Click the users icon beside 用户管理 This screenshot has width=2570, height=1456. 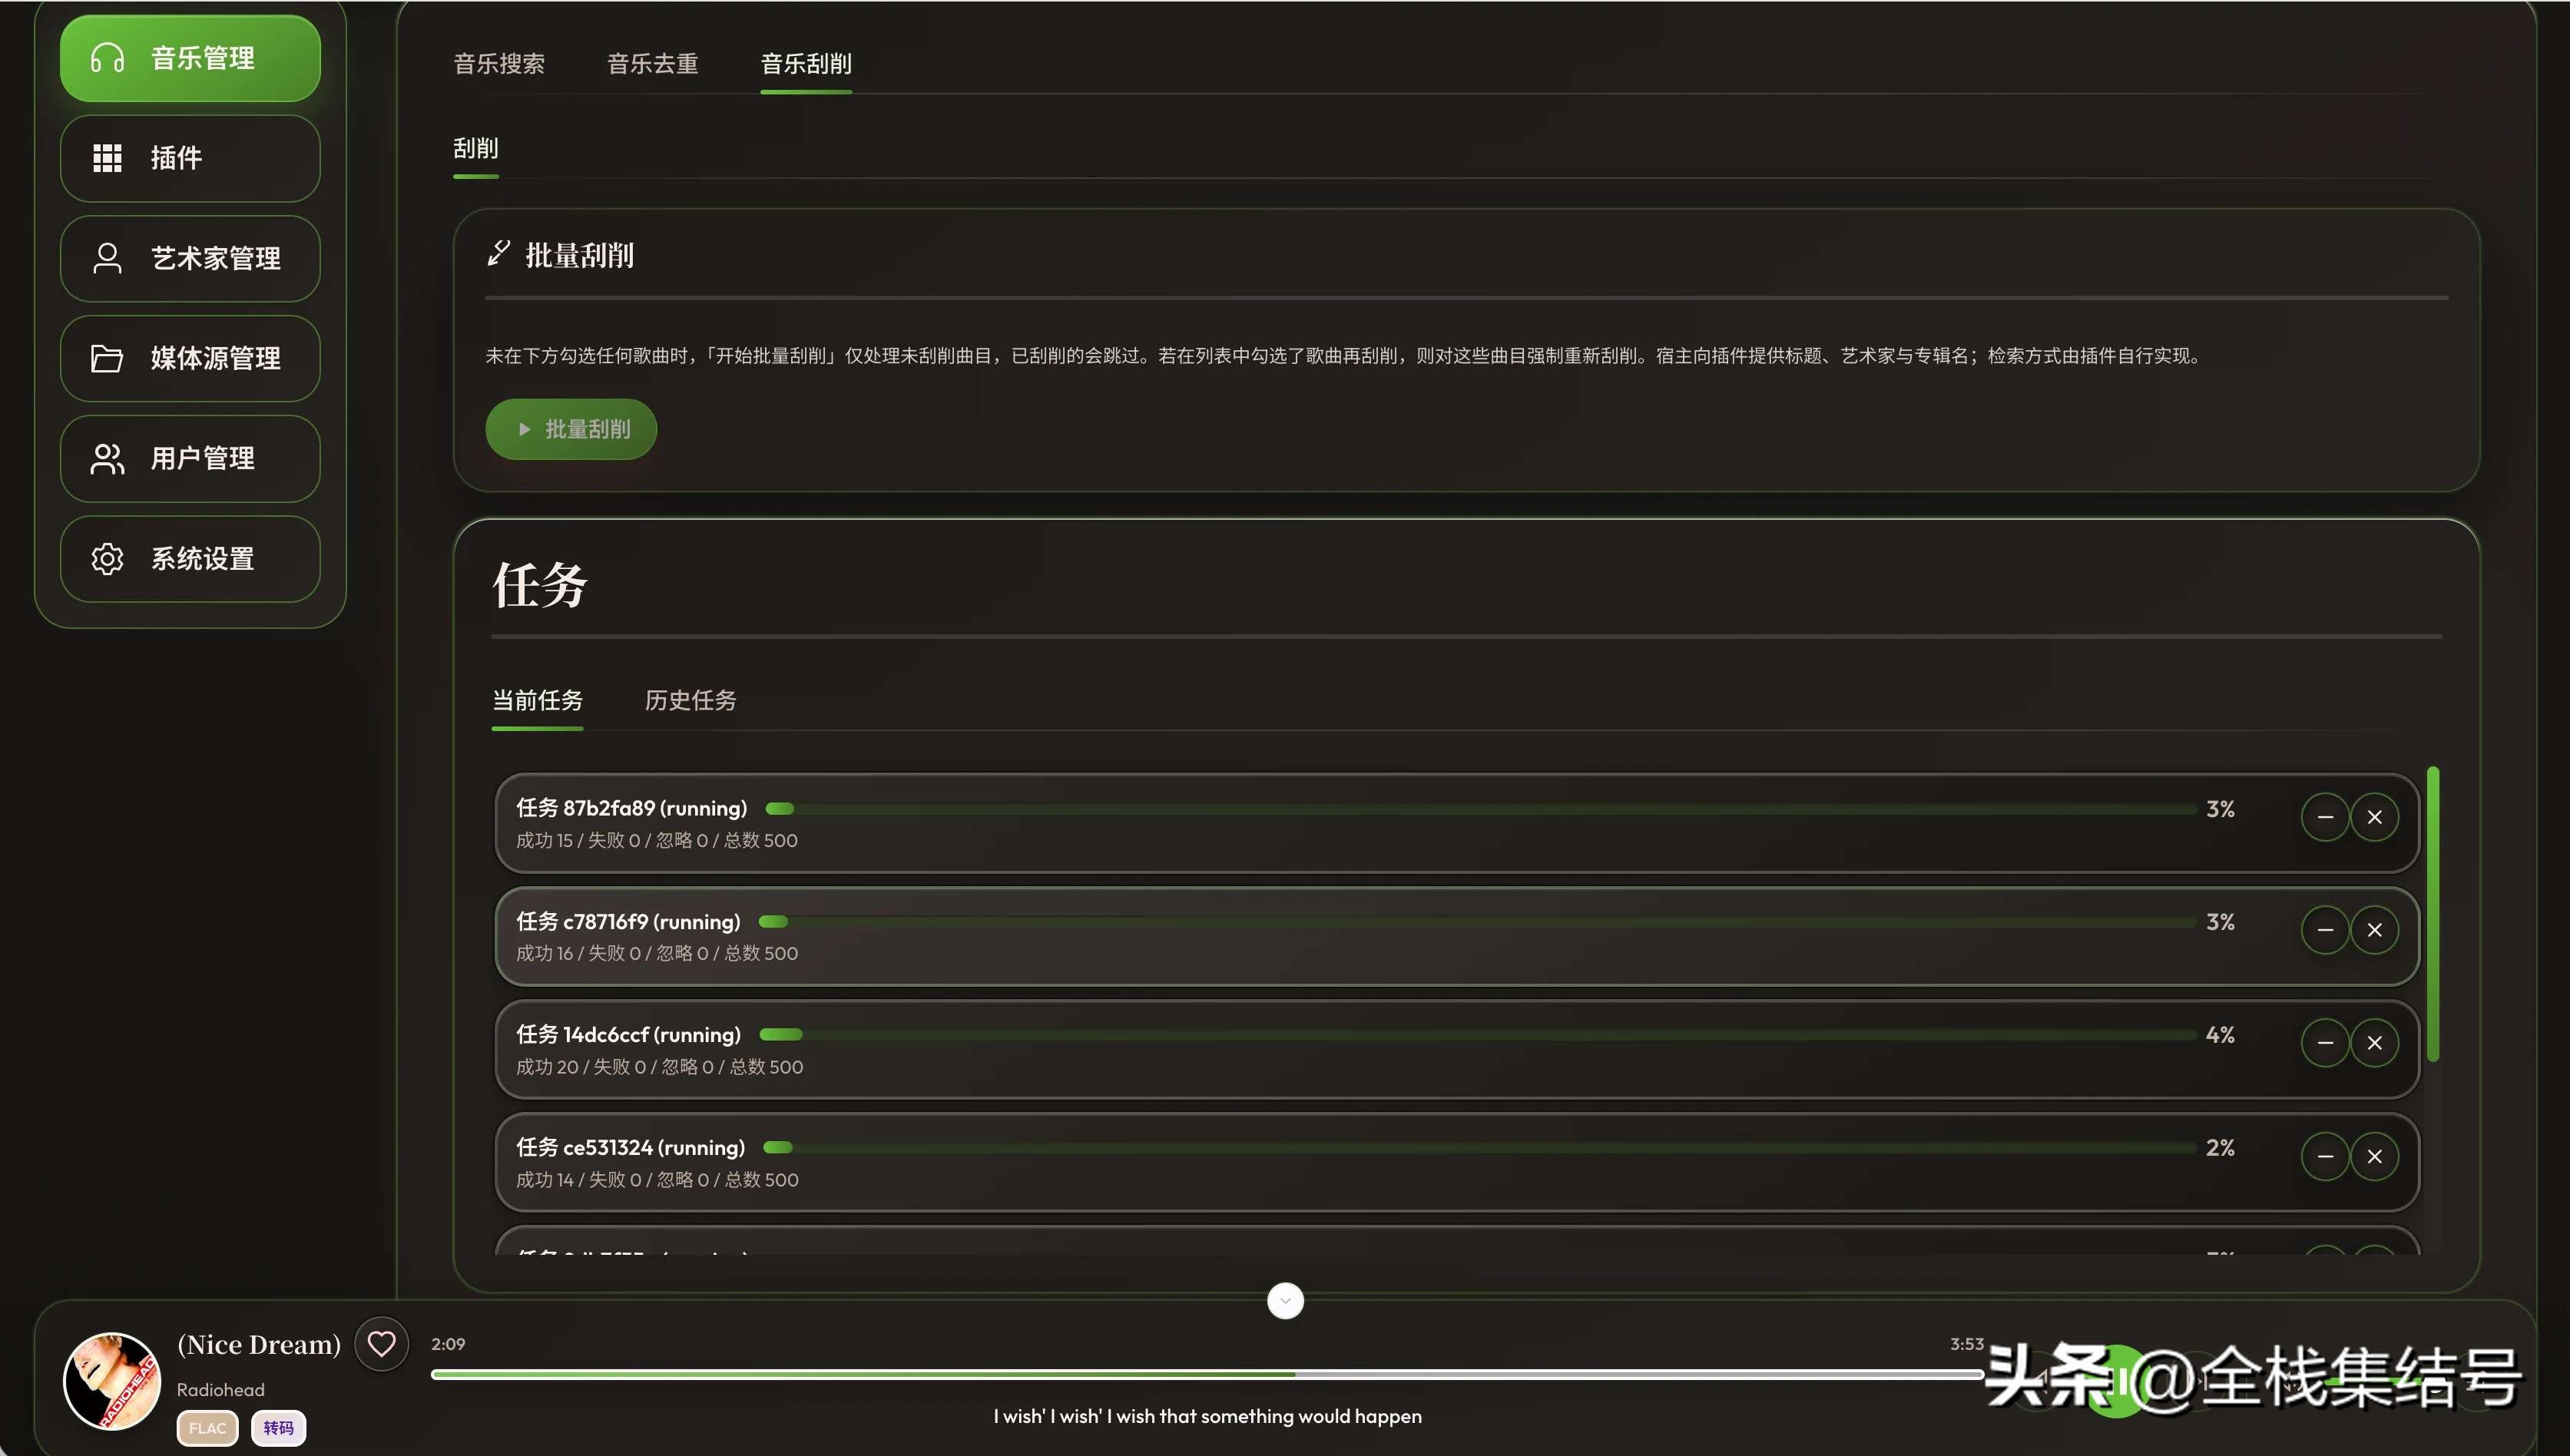pos(107,458)
